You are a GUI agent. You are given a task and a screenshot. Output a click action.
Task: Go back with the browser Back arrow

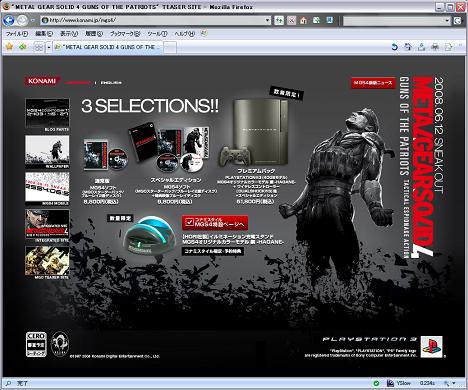8,20
